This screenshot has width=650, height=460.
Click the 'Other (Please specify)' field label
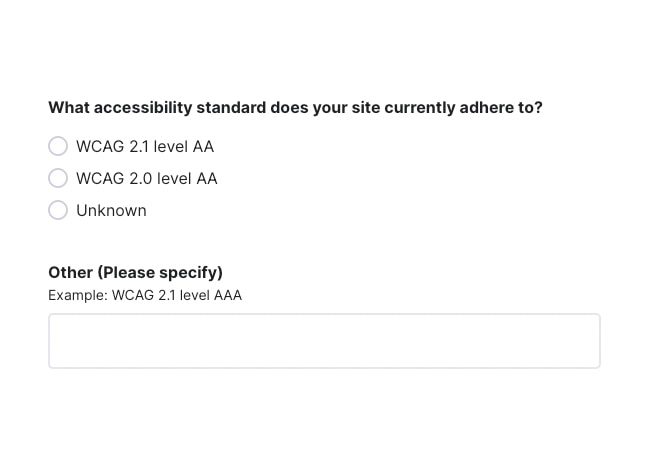135,272
